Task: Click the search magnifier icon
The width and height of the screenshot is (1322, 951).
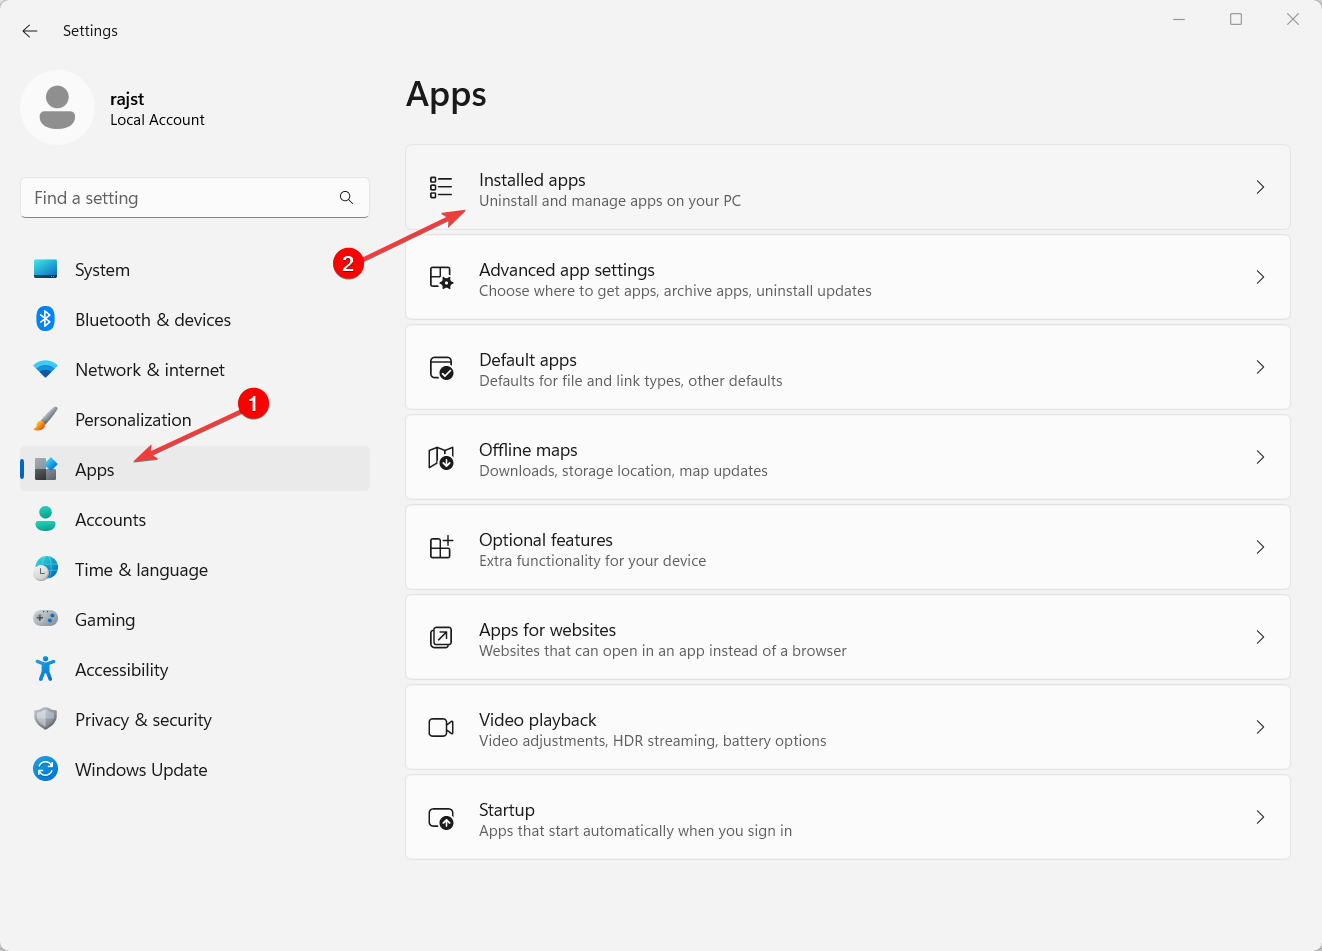Action: click(x=346, y=198)
